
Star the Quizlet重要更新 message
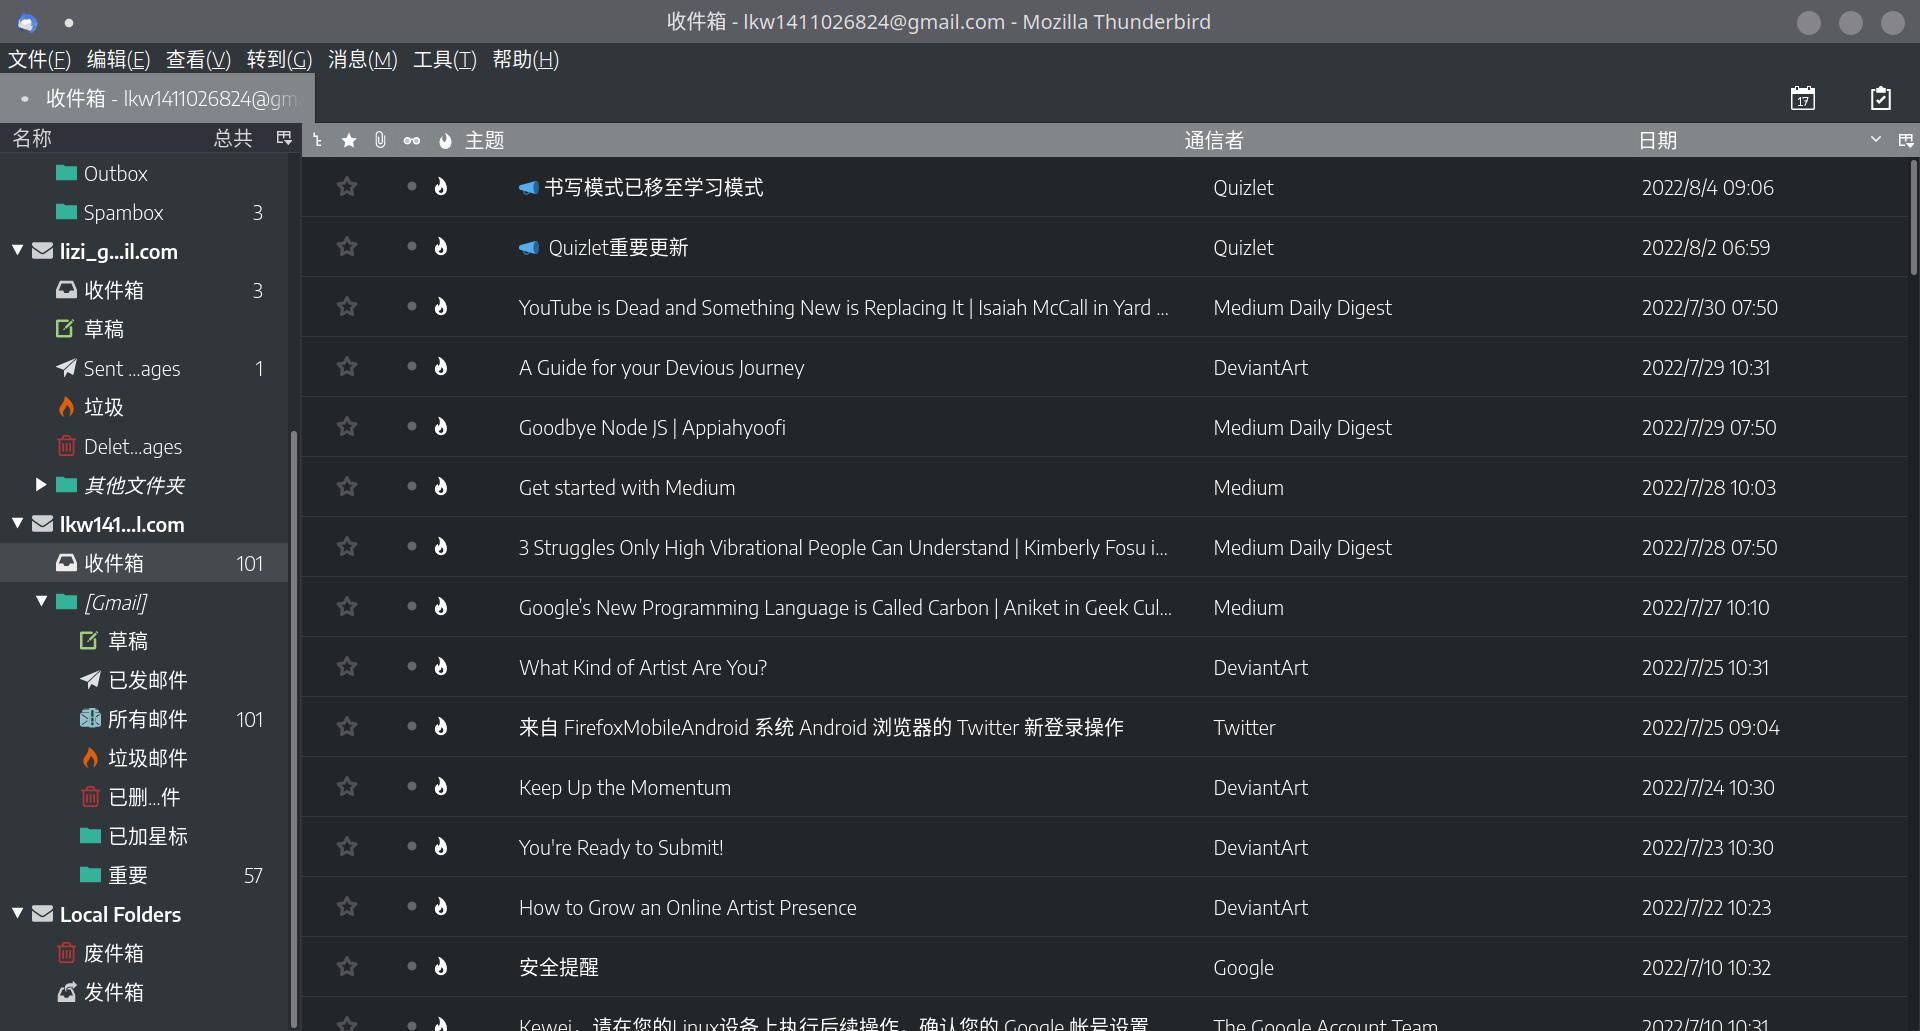[x=347, y=247]
